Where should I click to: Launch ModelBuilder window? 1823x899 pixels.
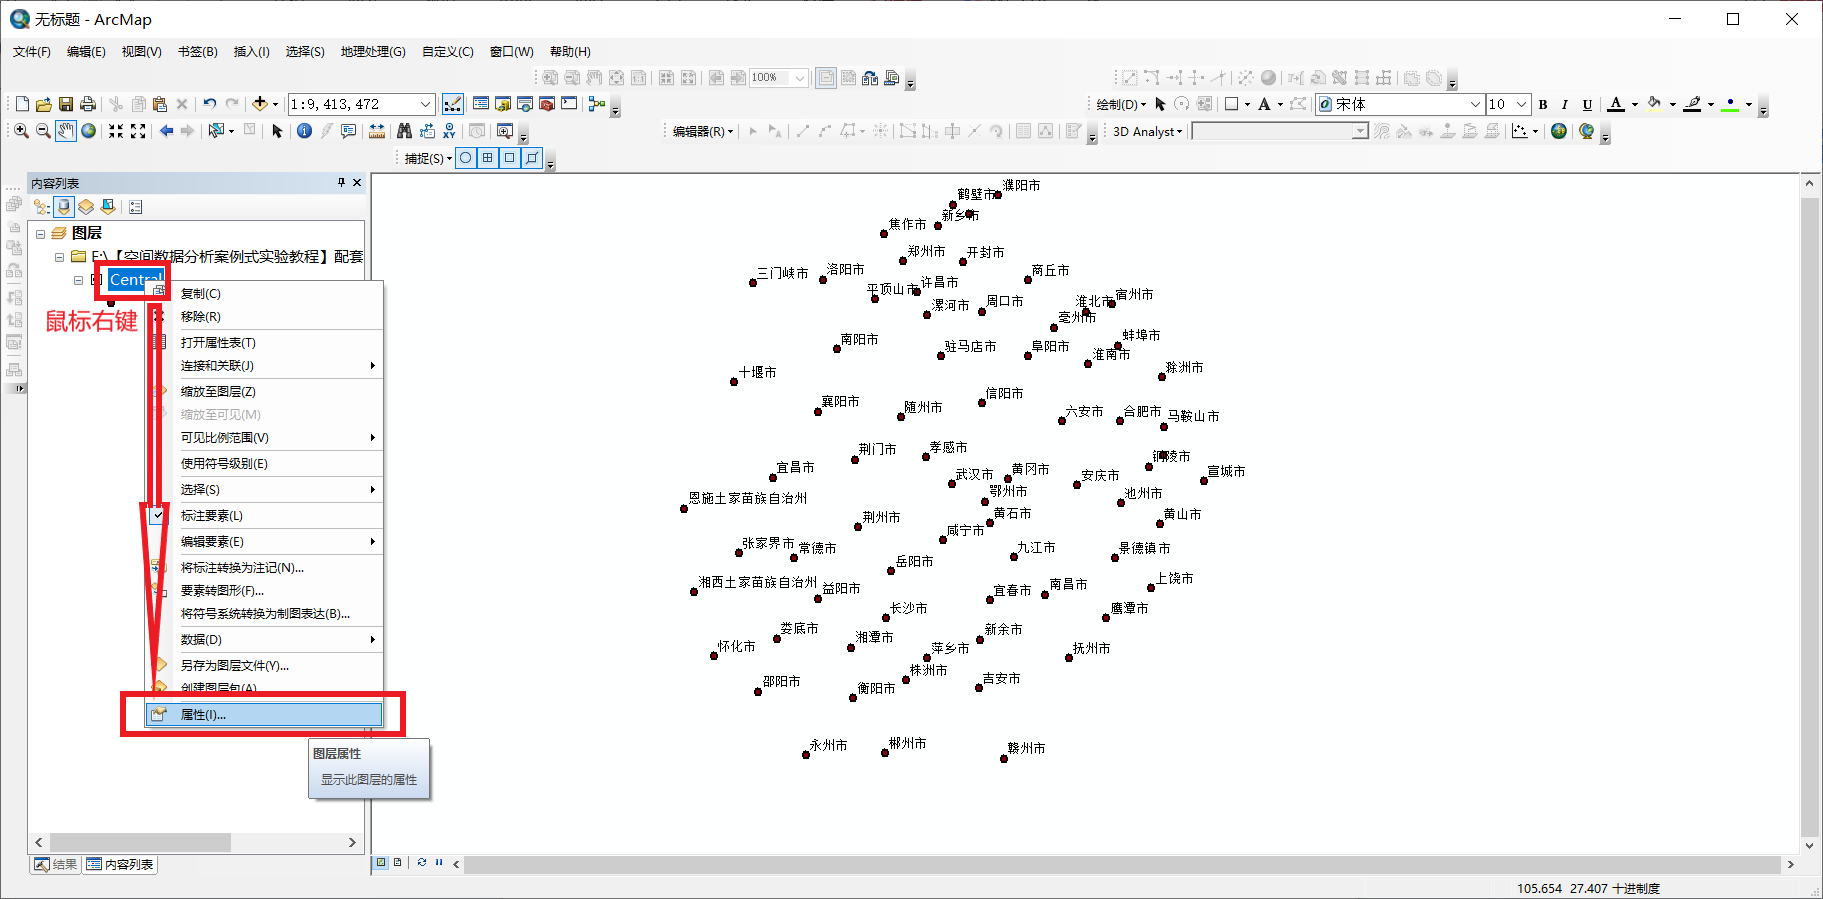tap(597, 104)
